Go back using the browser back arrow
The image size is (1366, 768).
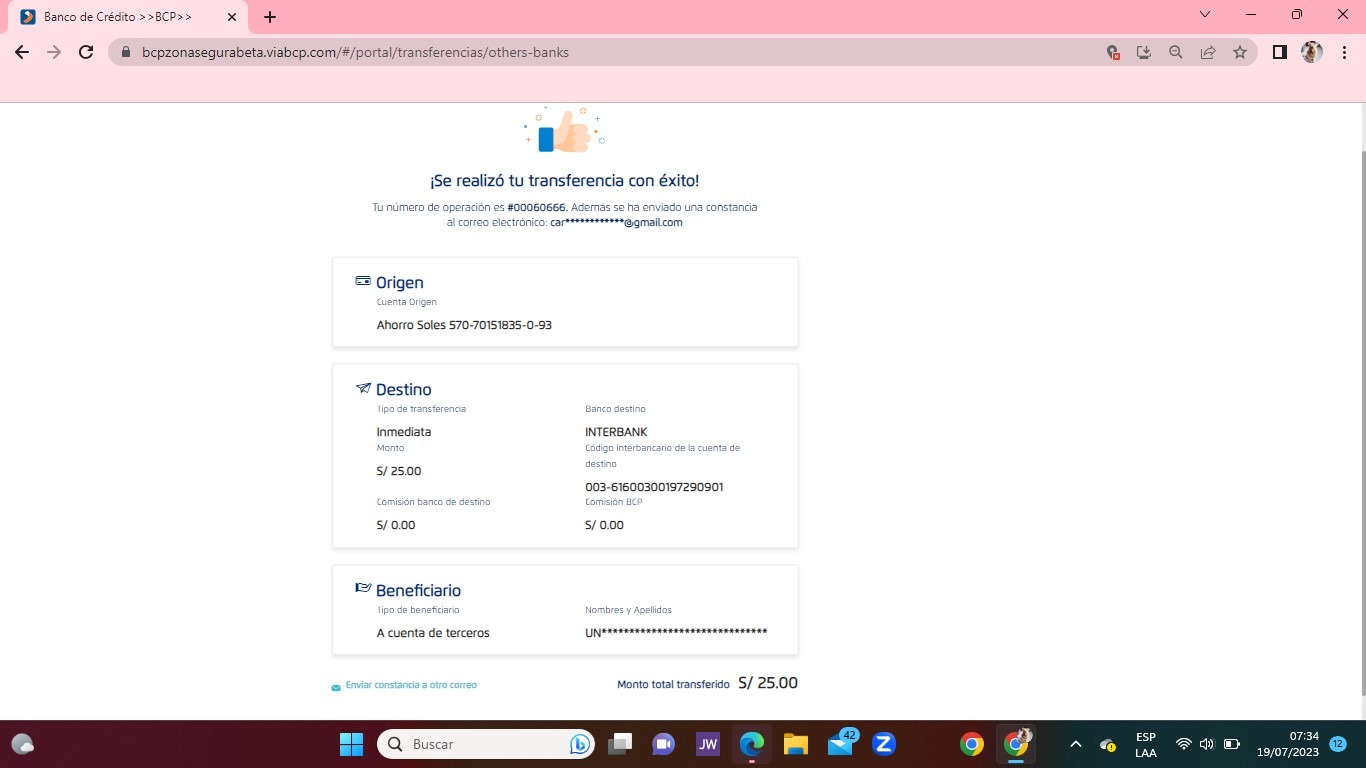pyautogui.click(x=22, y=52)
